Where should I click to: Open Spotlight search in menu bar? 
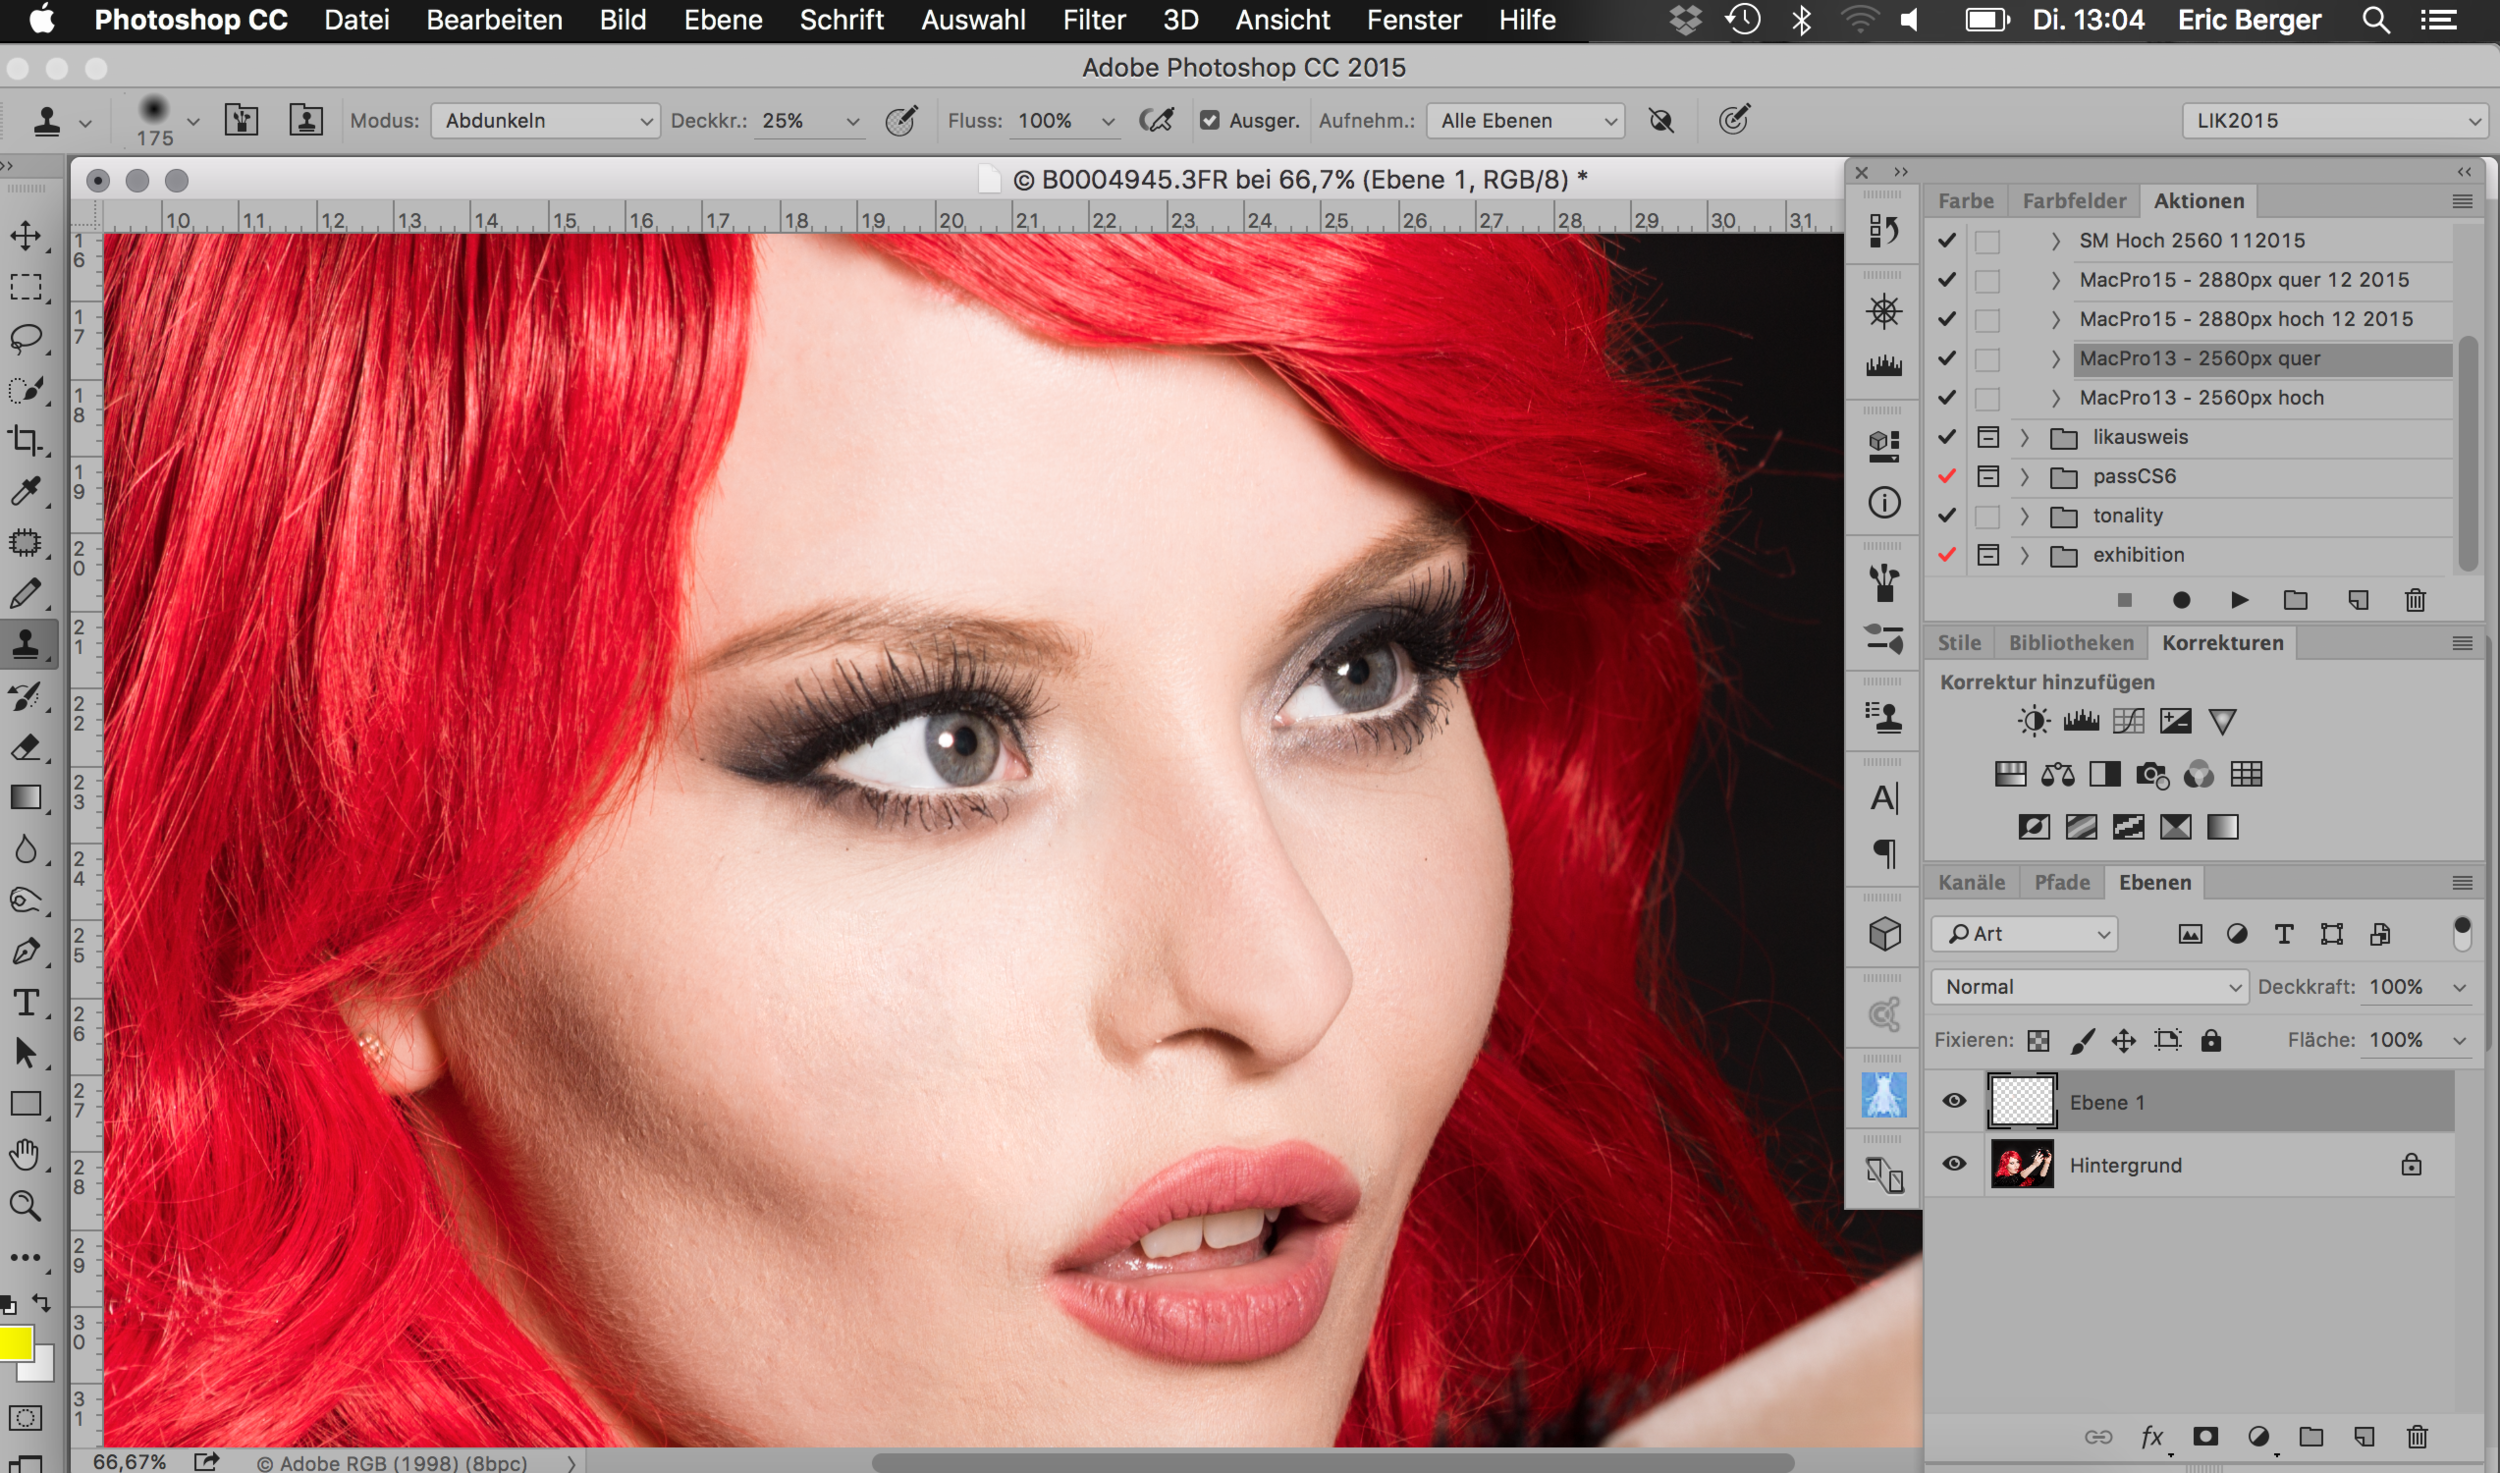[2376, 20]
